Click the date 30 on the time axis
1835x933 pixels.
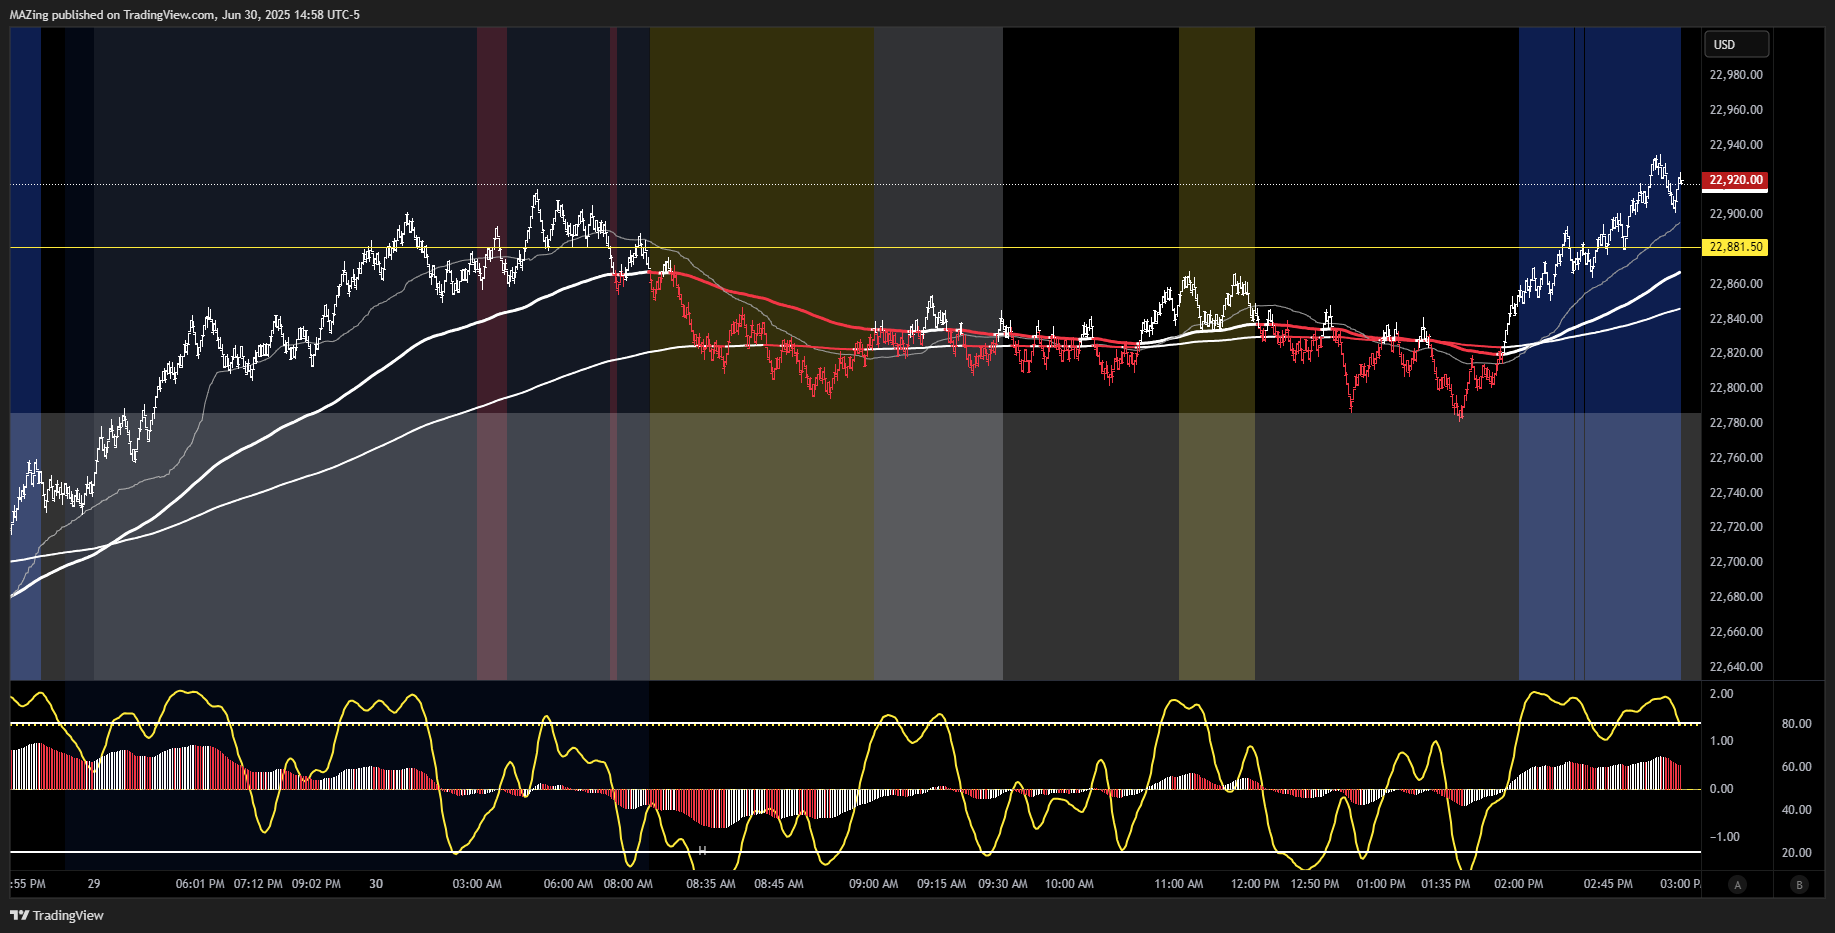(376, 884)
